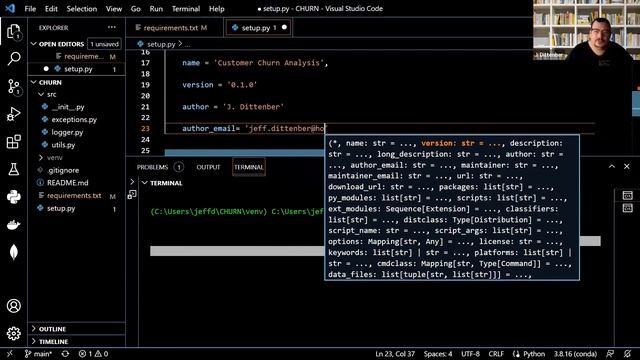This screenshot has width=640, height=360.
Task: Open the Selection menu
Action: coord(82,9)
